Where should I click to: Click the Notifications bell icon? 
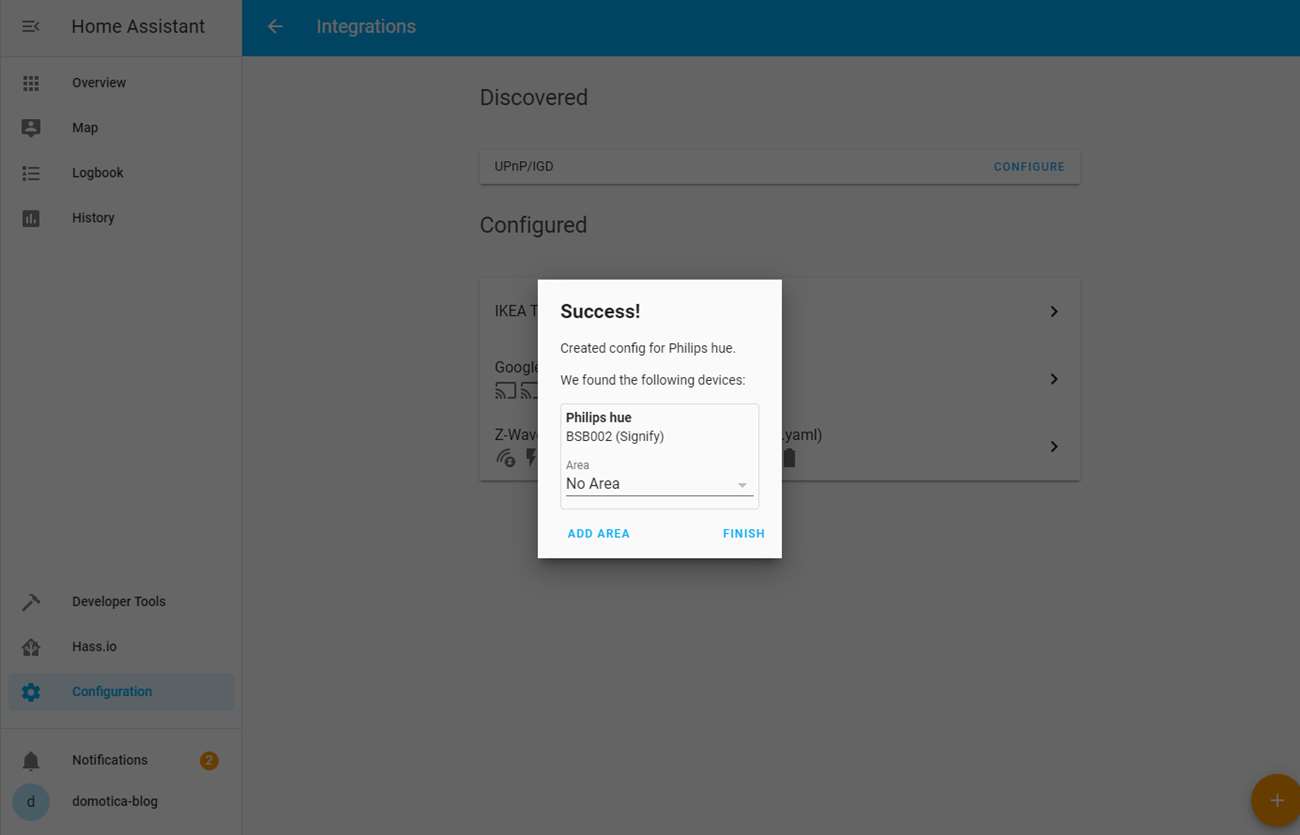coord(31,761)
